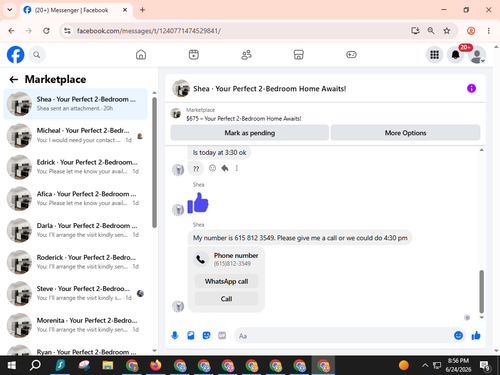The height and width of the screenshot is (375, 500).
Task: Open Shea conversation in list
Action: click(75, 104)
